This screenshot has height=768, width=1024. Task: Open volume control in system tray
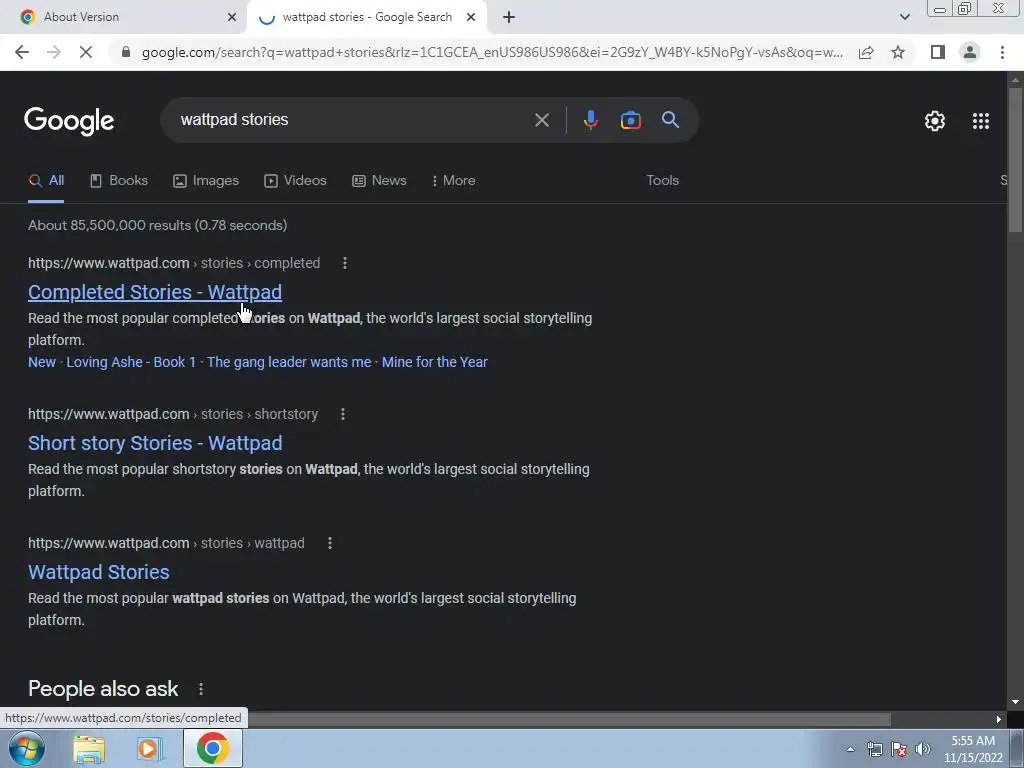tap(923, 749)
